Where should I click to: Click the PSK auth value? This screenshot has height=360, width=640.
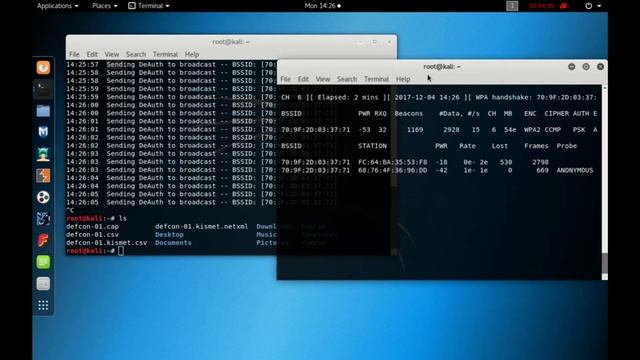[x=579, y=130]
